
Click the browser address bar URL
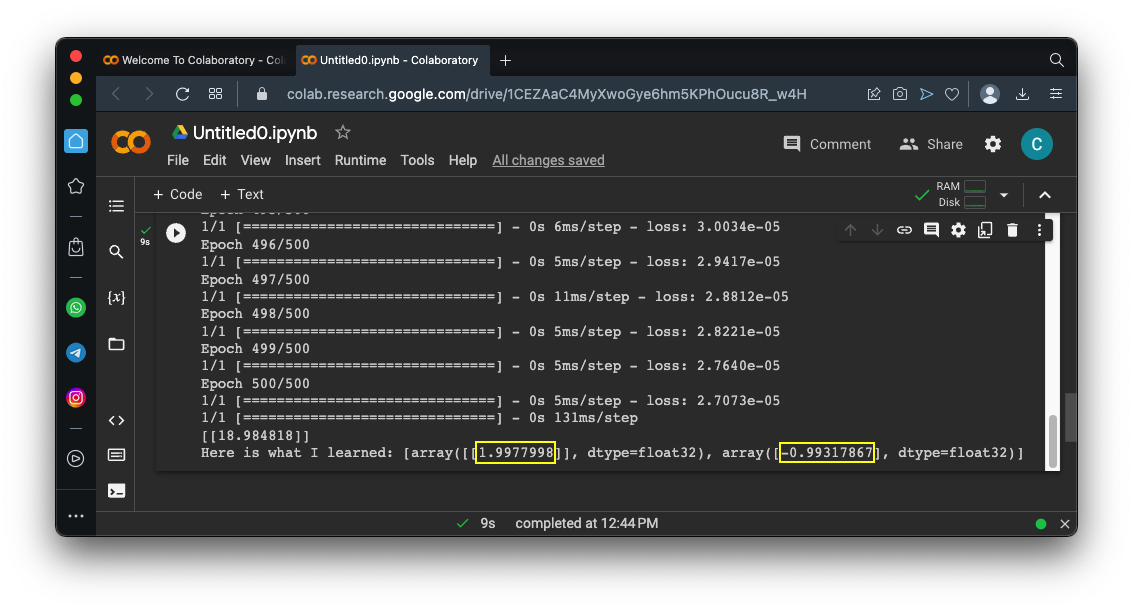click(546, 94)
